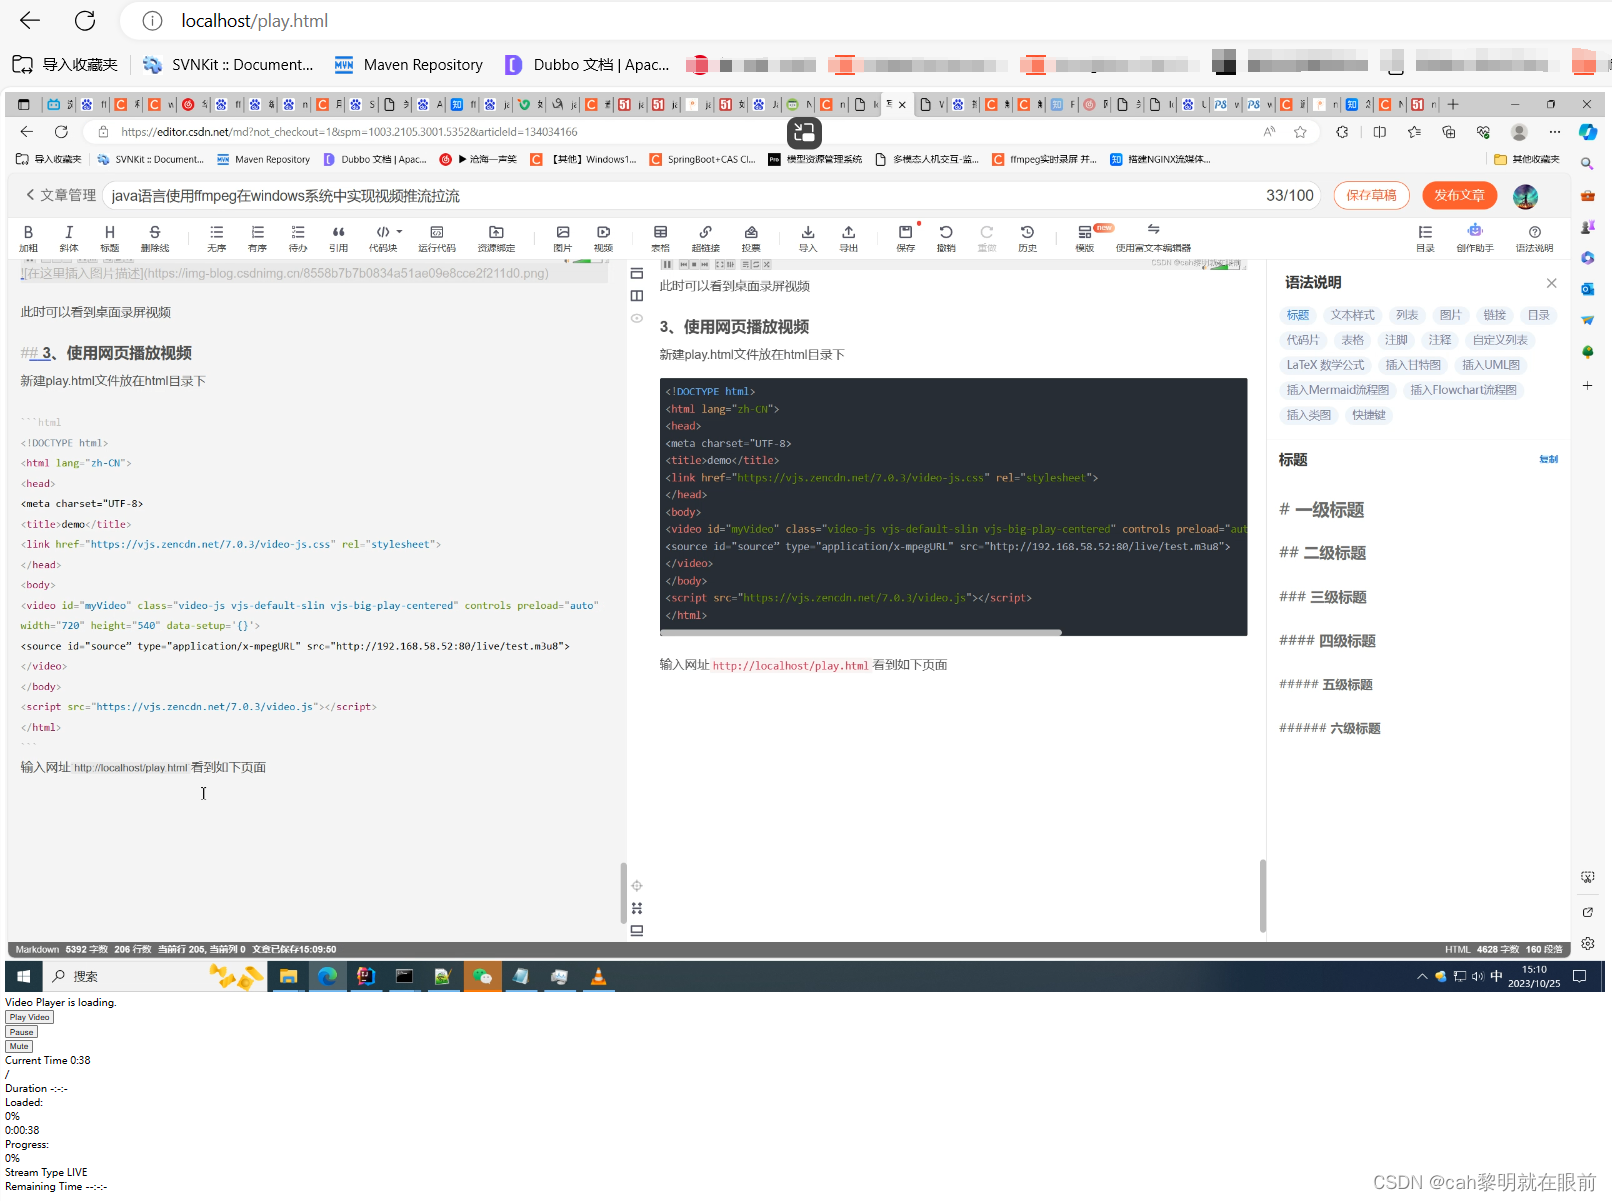
Task: Insert ordered list (有序)
Action: [x=258, y=238]
